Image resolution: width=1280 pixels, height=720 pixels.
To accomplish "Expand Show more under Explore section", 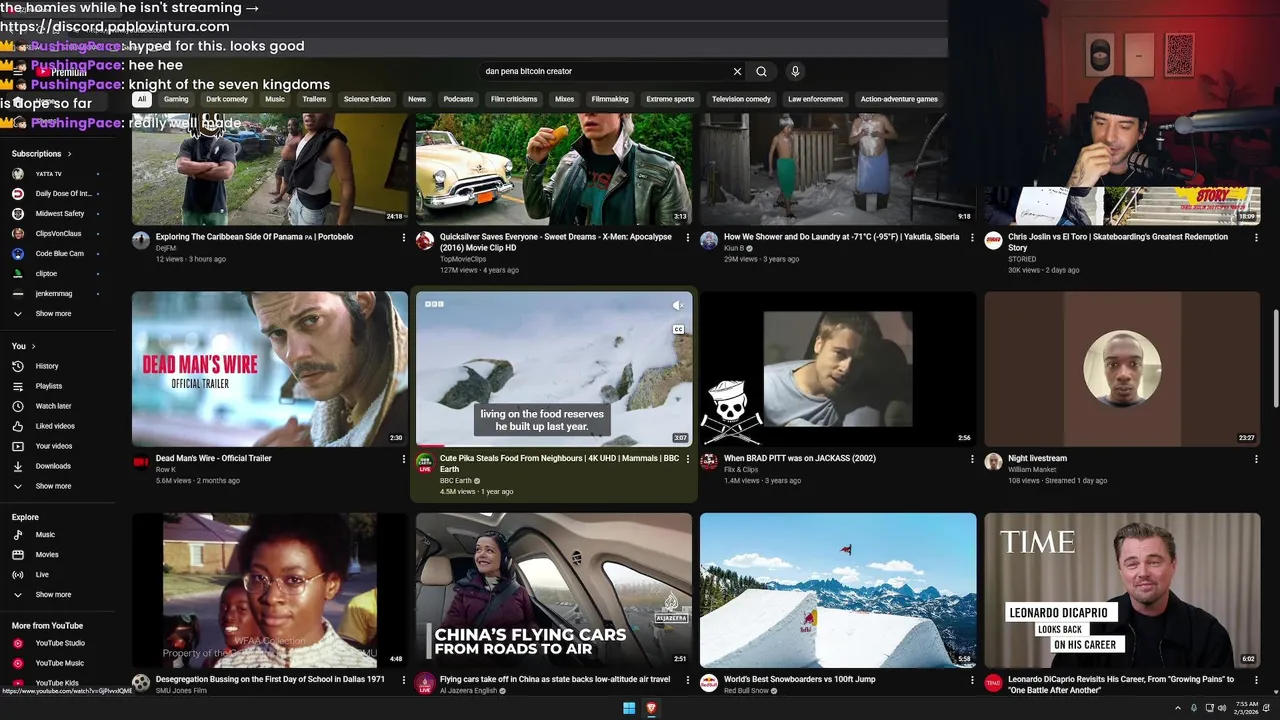I will [x=60, y=595].
